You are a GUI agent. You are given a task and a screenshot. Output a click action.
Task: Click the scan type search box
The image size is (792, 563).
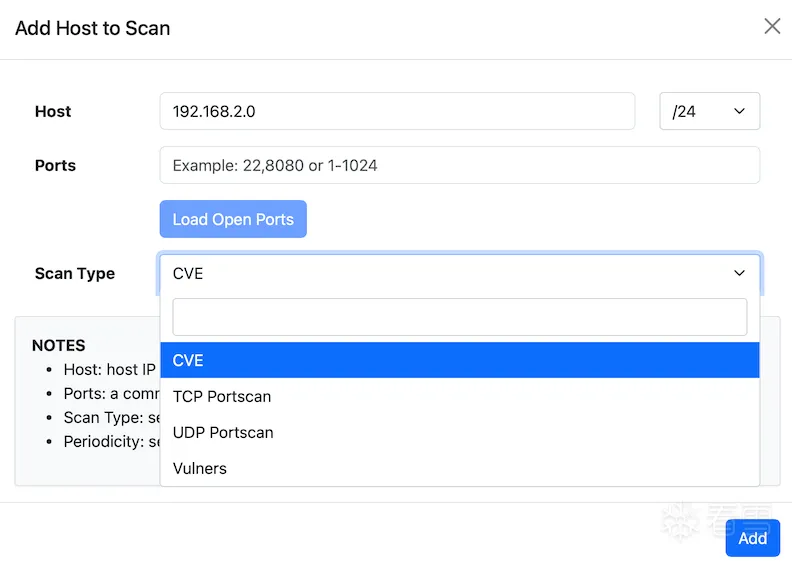pos(459,317)
